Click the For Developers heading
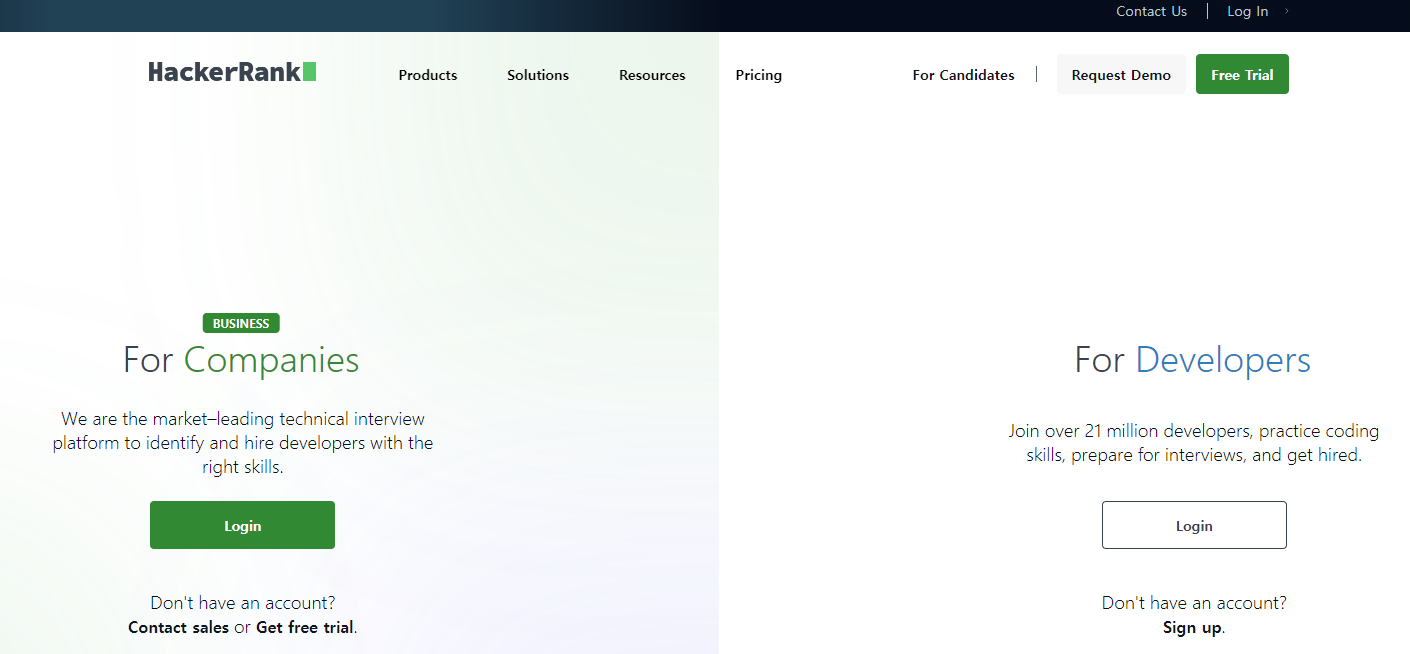The height and width of the screenshot is (654, 1410). click(1193, 360)
